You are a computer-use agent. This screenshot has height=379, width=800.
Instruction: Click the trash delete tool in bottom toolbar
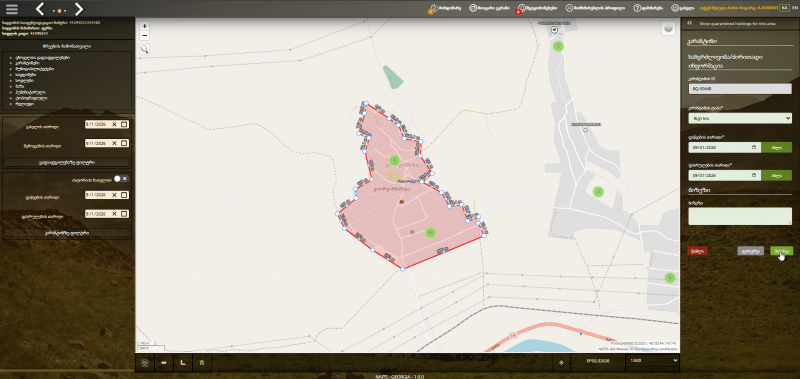pos(202,363)
